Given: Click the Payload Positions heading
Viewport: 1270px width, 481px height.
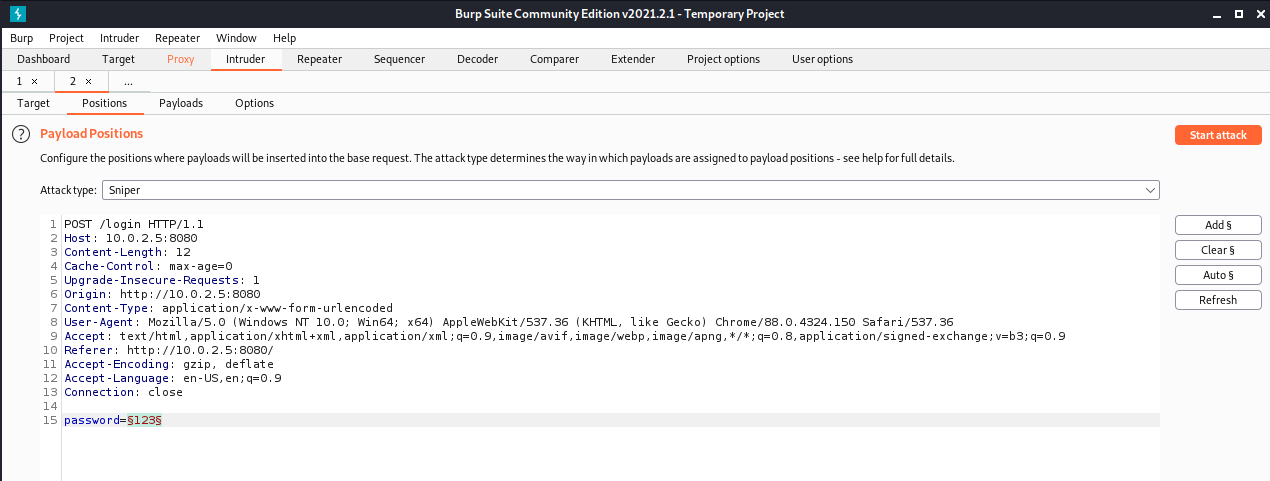Looking at the screenshot, I should tap(91, 134).
